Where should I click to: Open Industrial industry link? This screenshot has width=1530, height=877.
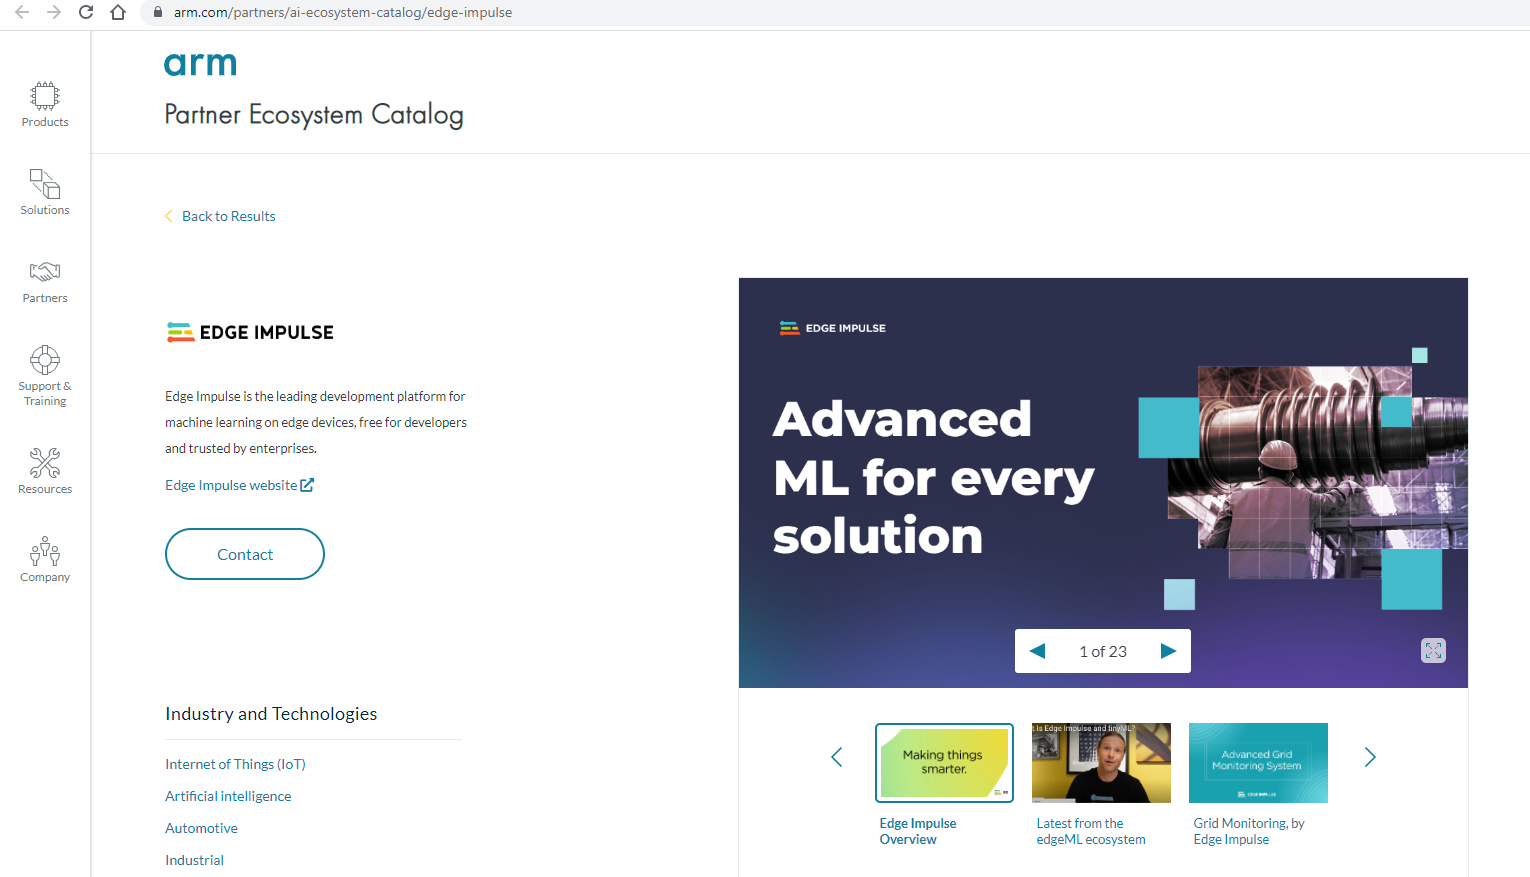tap(194, 860)
